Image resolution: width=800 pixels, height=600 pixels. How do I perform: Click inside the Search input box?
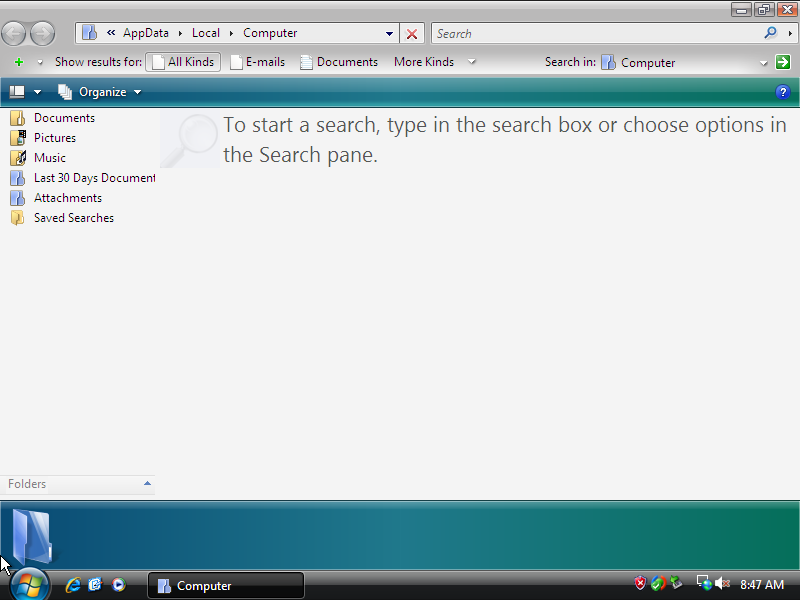(595, 34)
